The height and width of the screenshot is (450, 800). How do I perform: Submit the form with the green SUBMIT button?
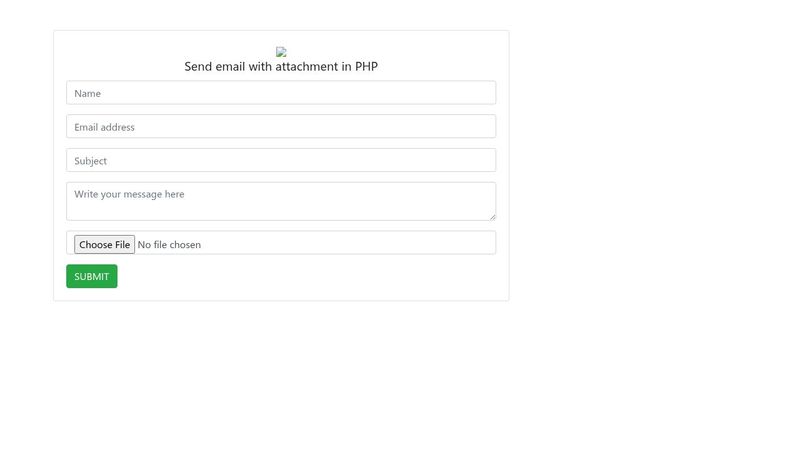(92, 276)
